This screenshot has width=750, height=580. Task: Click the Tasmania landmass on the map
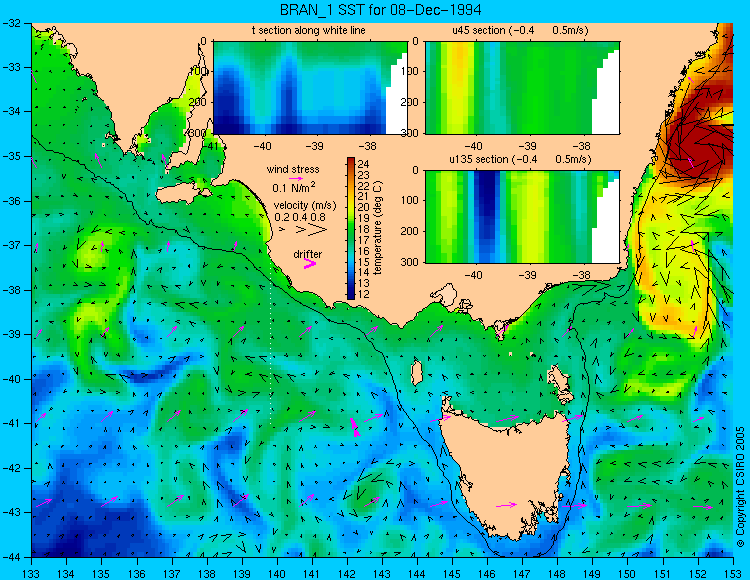[505, 473]
